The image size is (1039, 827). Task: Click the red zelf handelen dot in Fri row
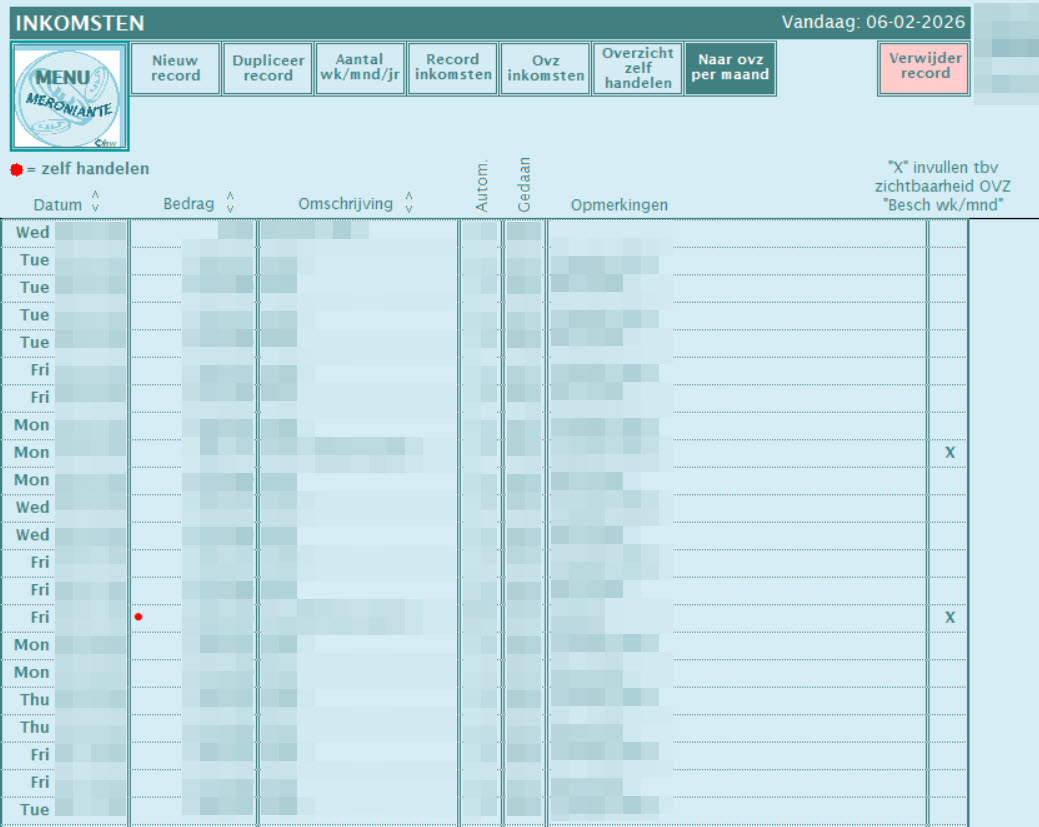point(138,617)
